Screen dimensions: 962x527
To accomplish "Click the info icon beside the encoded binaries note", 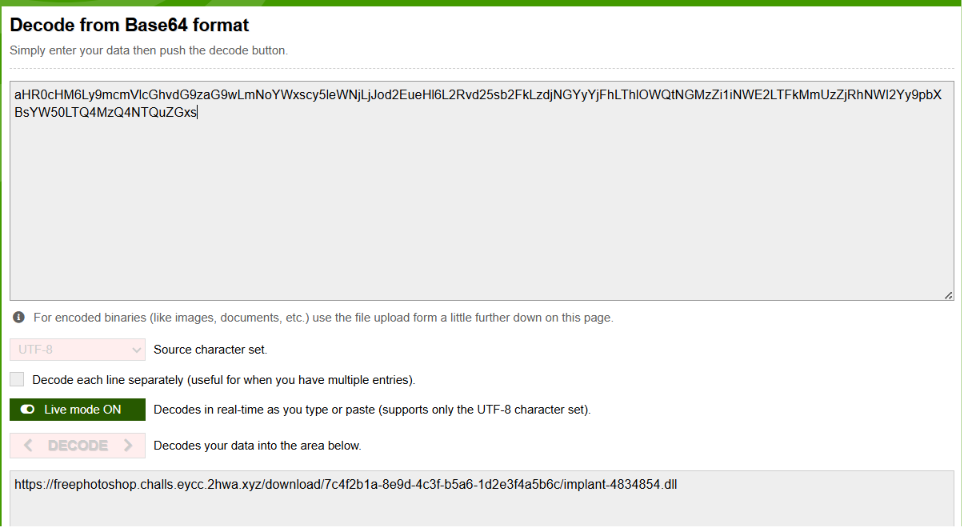I will pos(19,317).
